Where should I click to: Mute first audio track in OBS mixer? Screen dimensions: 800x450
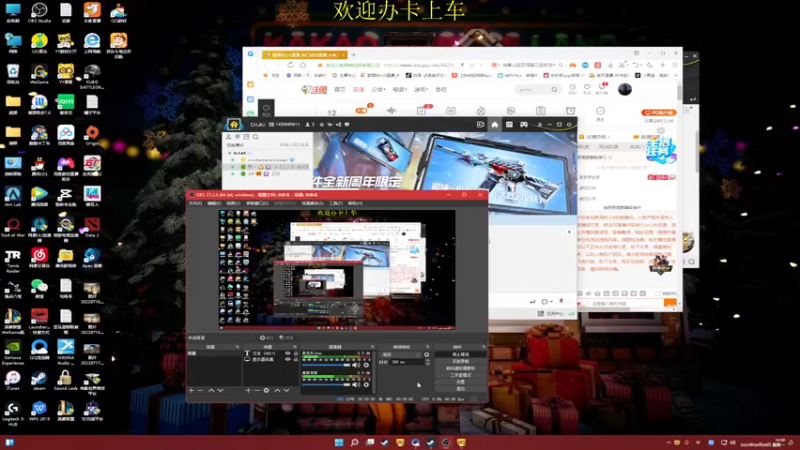tap(356, 365)
